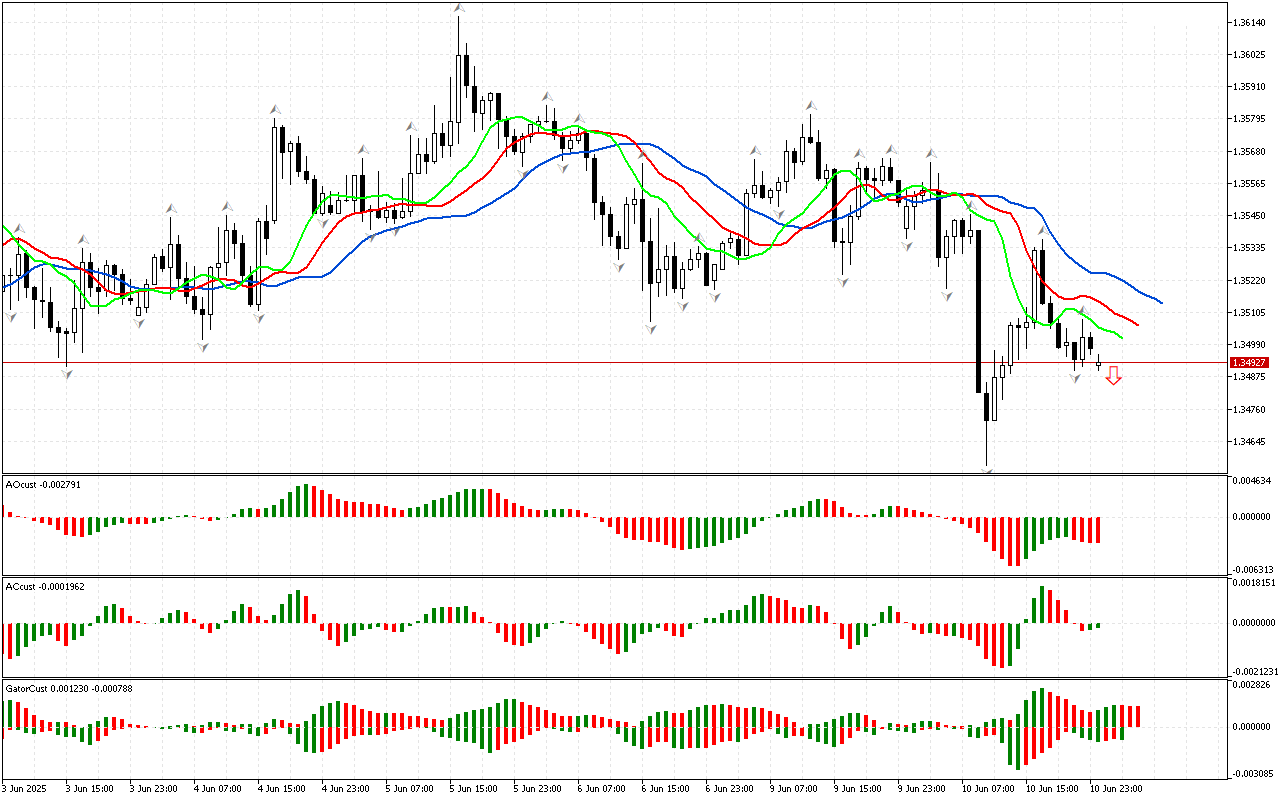Click the red horizontal bid price line
This screenshot has width=1280, height=800.
[x=600, y=362]
